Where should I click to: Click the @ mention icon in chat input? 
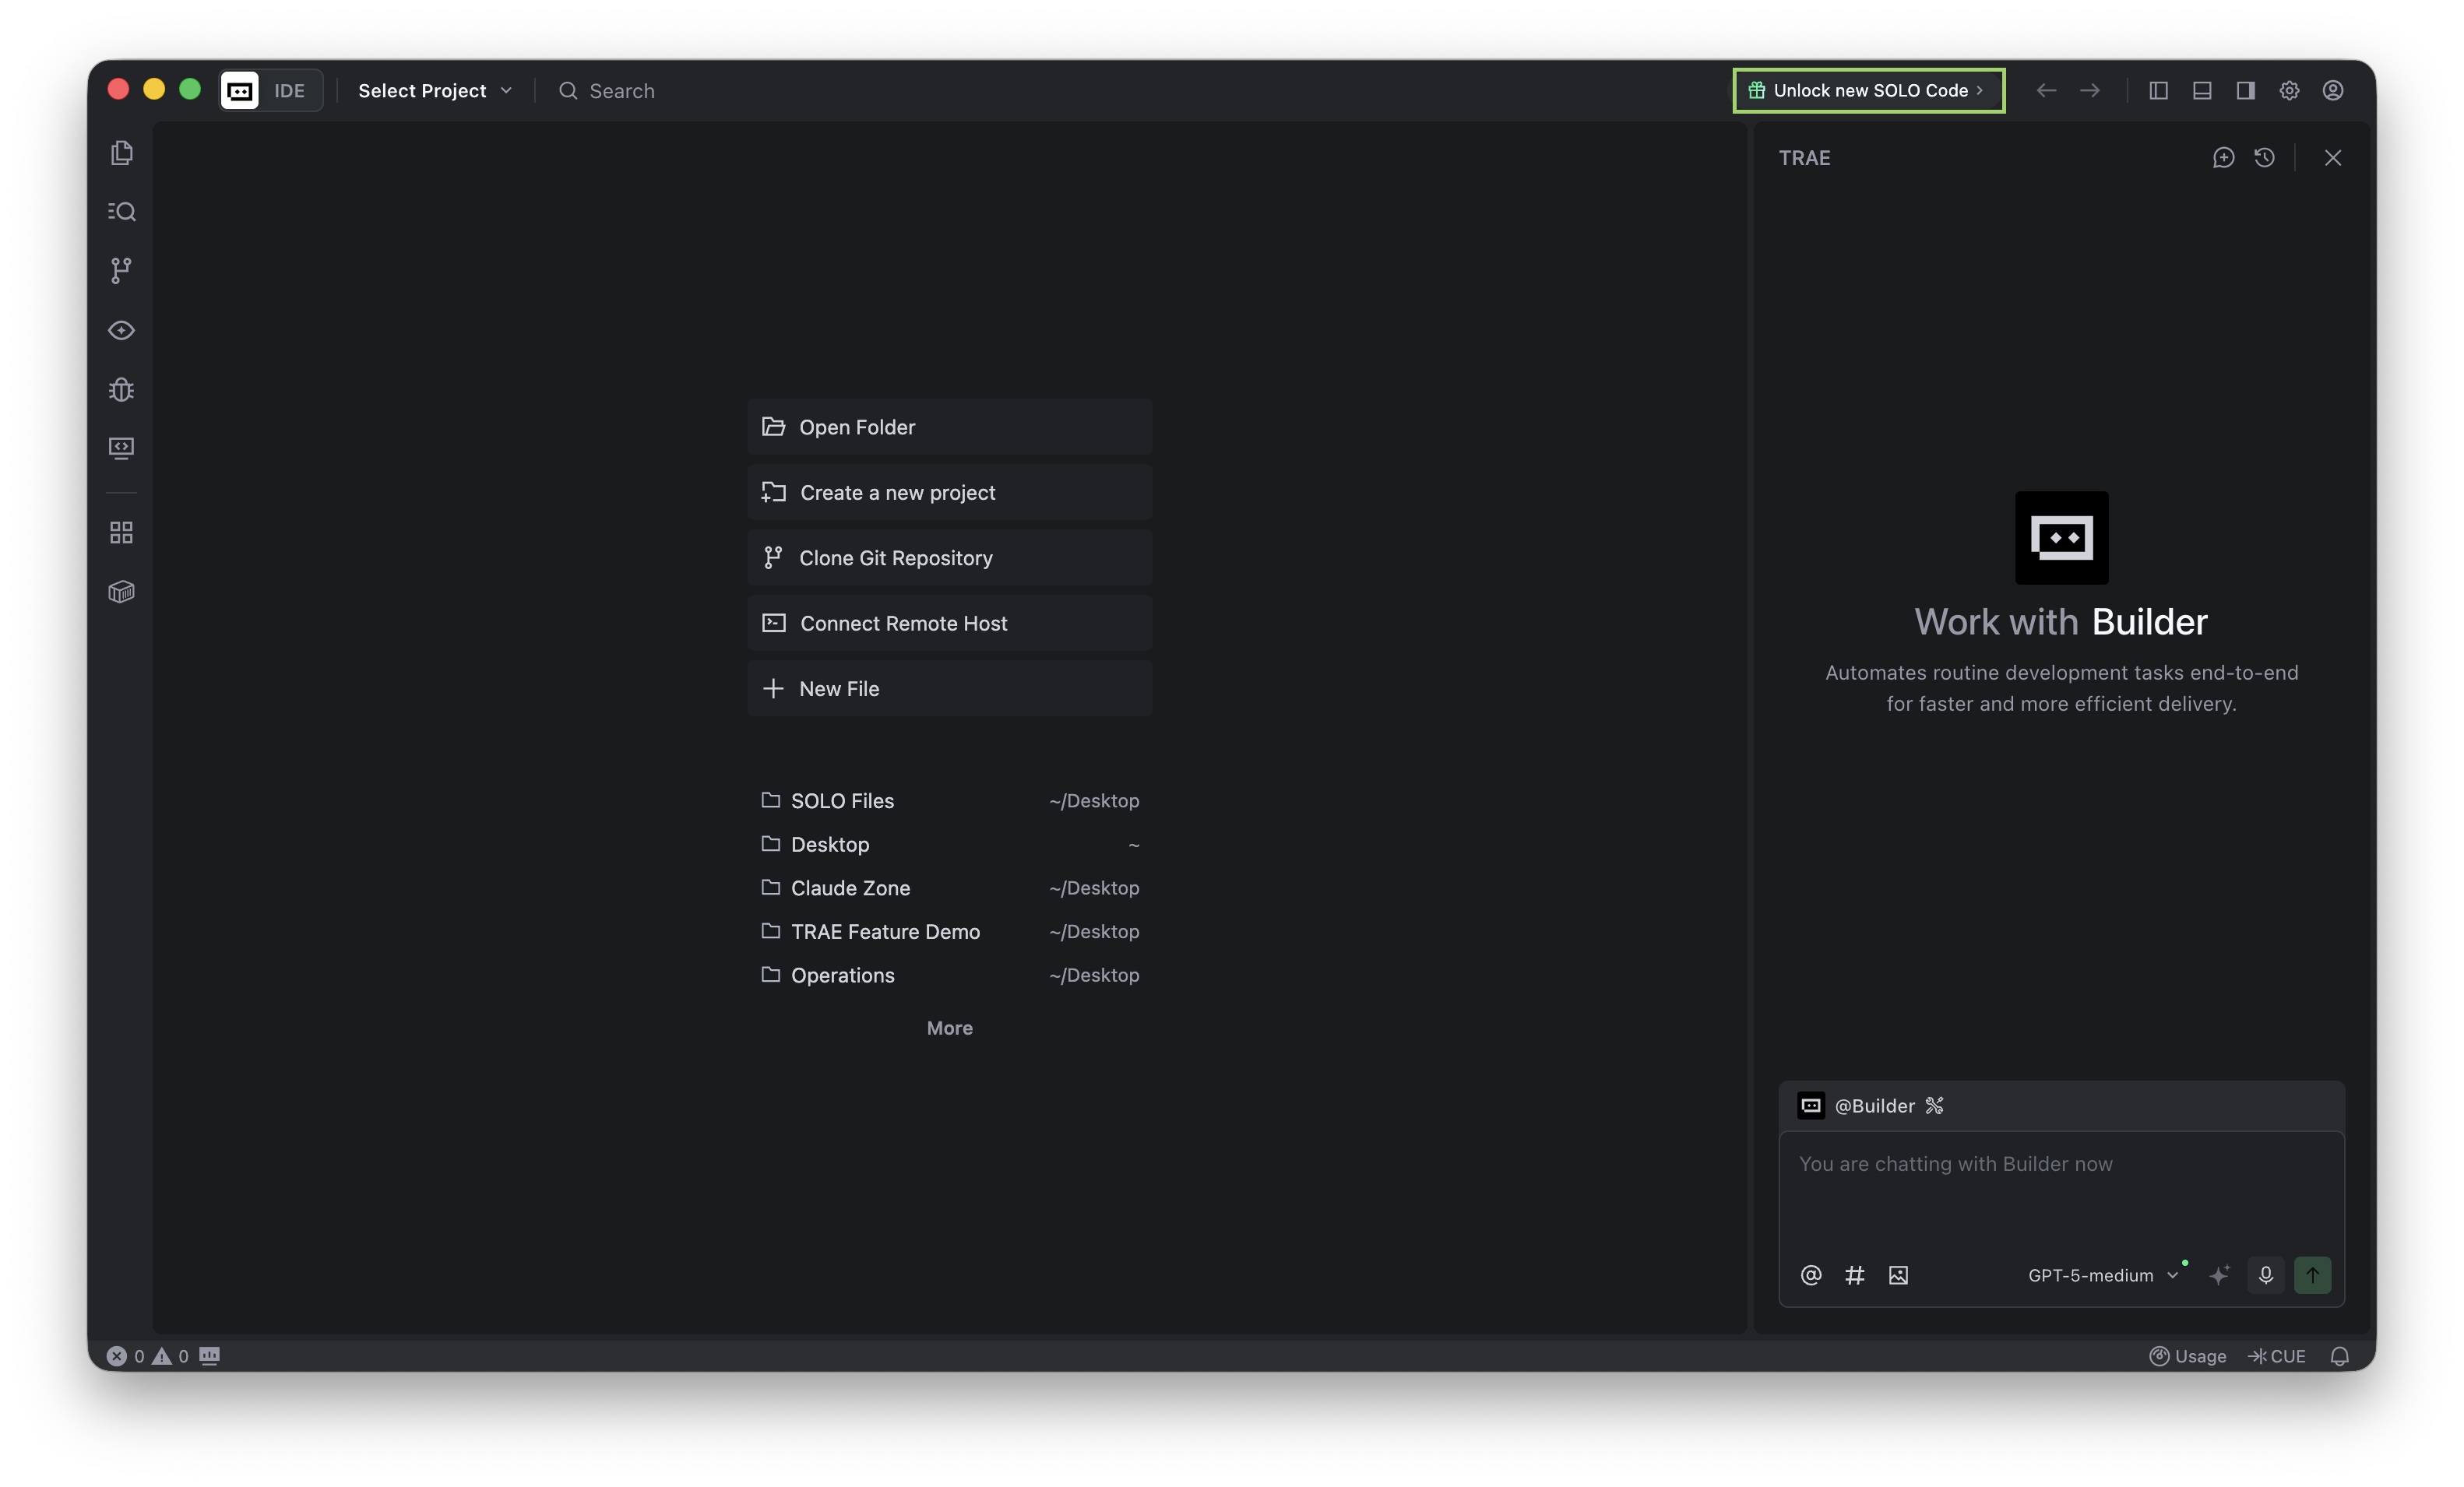(x=1811, y=1275)
